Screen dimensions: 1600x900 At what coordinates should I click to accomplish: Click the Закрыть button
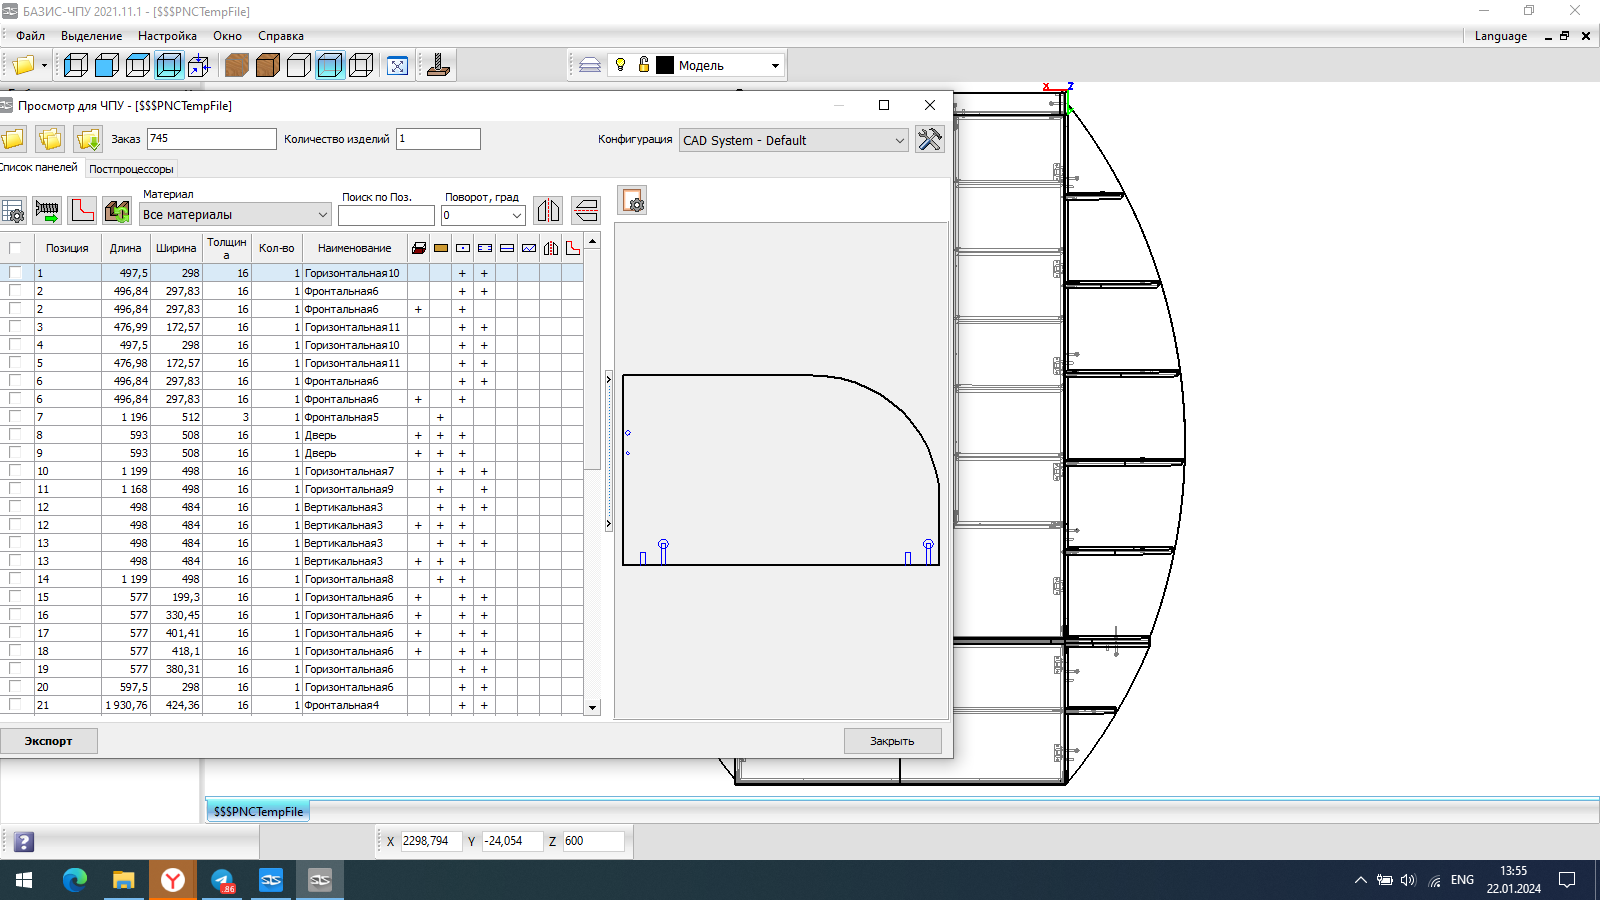pyautogui.click(x=892, y=741)
